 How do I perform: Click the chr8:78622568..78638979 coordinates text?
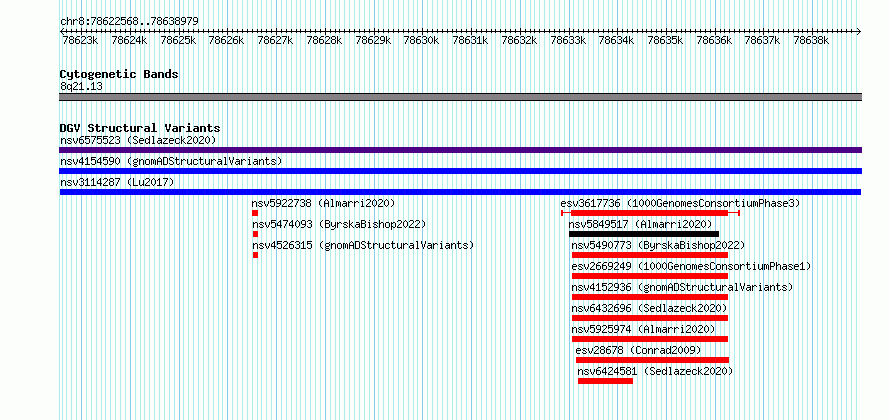(129, 22)
